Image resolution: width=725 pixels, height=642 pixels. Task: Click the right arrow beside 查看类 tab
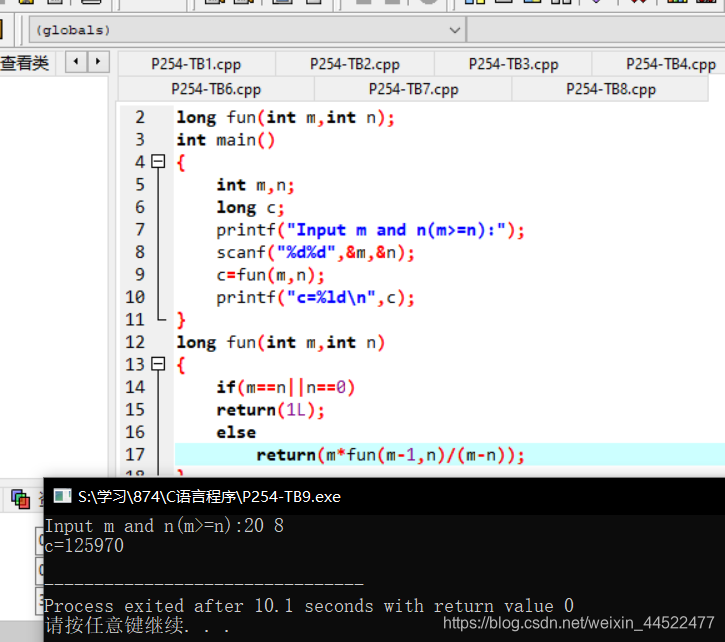(98, 62)
